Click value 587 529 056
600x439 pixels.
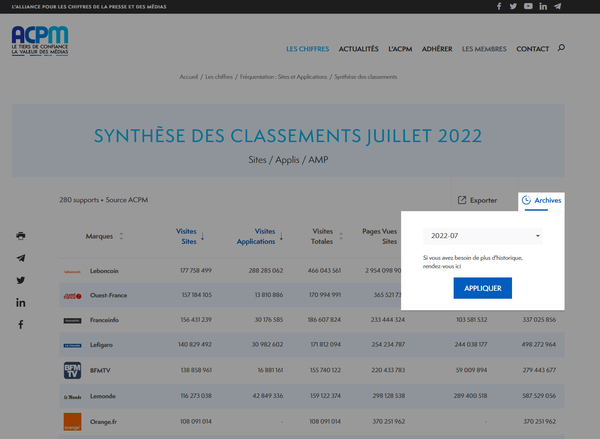tap(539, 396)
